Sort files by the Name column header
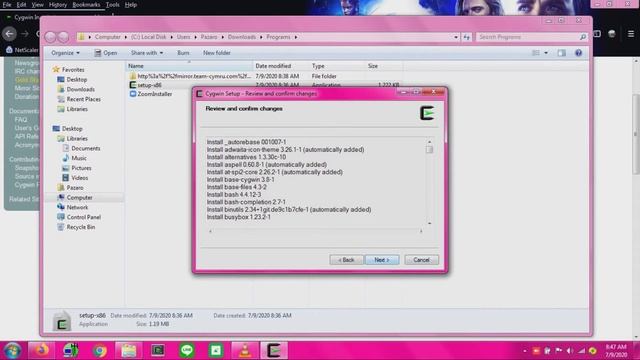Screen dimensions: 640x360 click(x=189, y=66)
